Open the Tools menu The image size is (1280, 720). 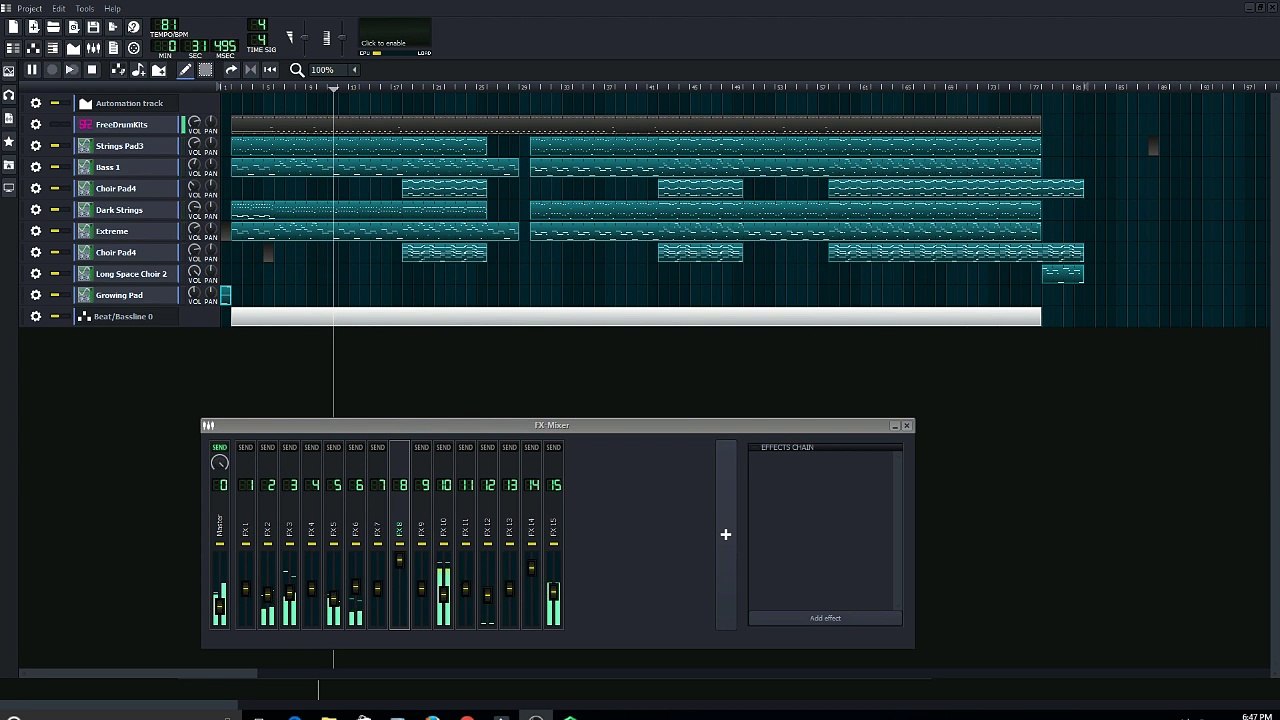[85, 9]
